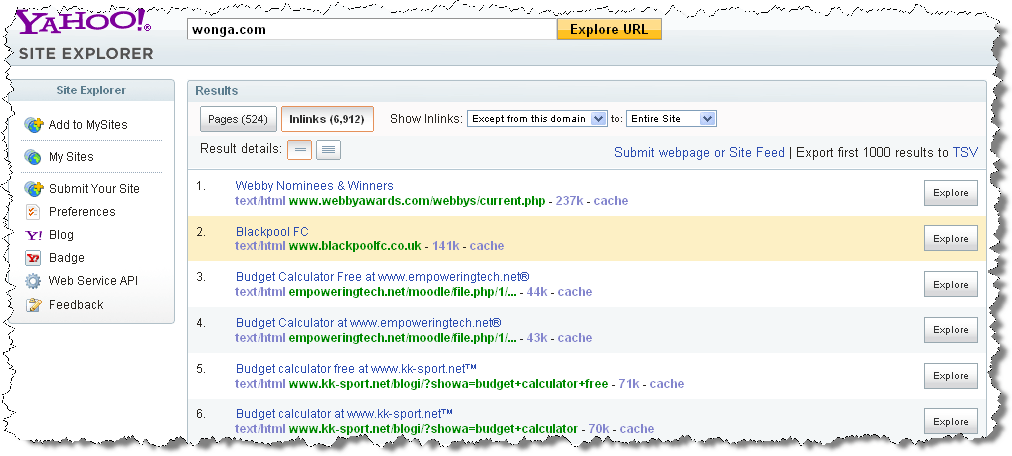This screenshot has width=1012, height=456.
Task: Click the Web Service API gear icon
Action: (33, 281)
